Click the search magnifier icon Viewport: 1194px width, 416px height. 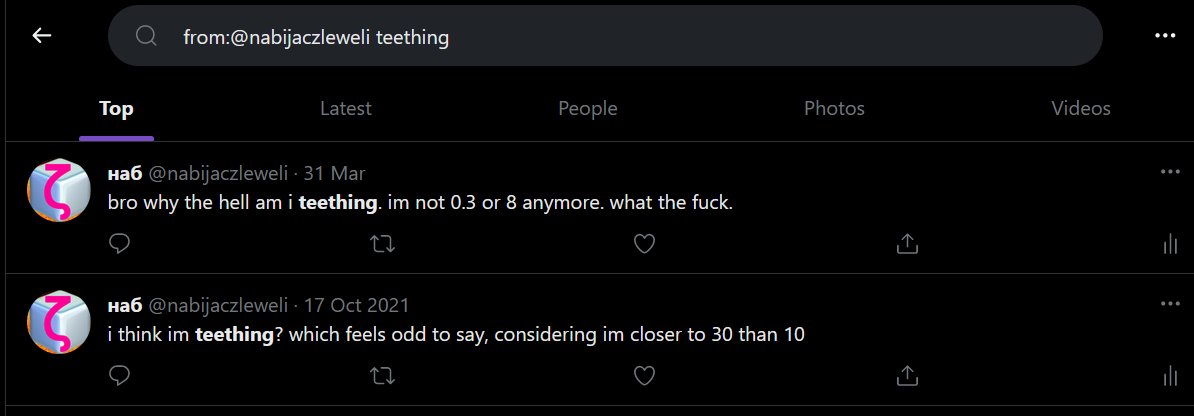click(146, 37)
